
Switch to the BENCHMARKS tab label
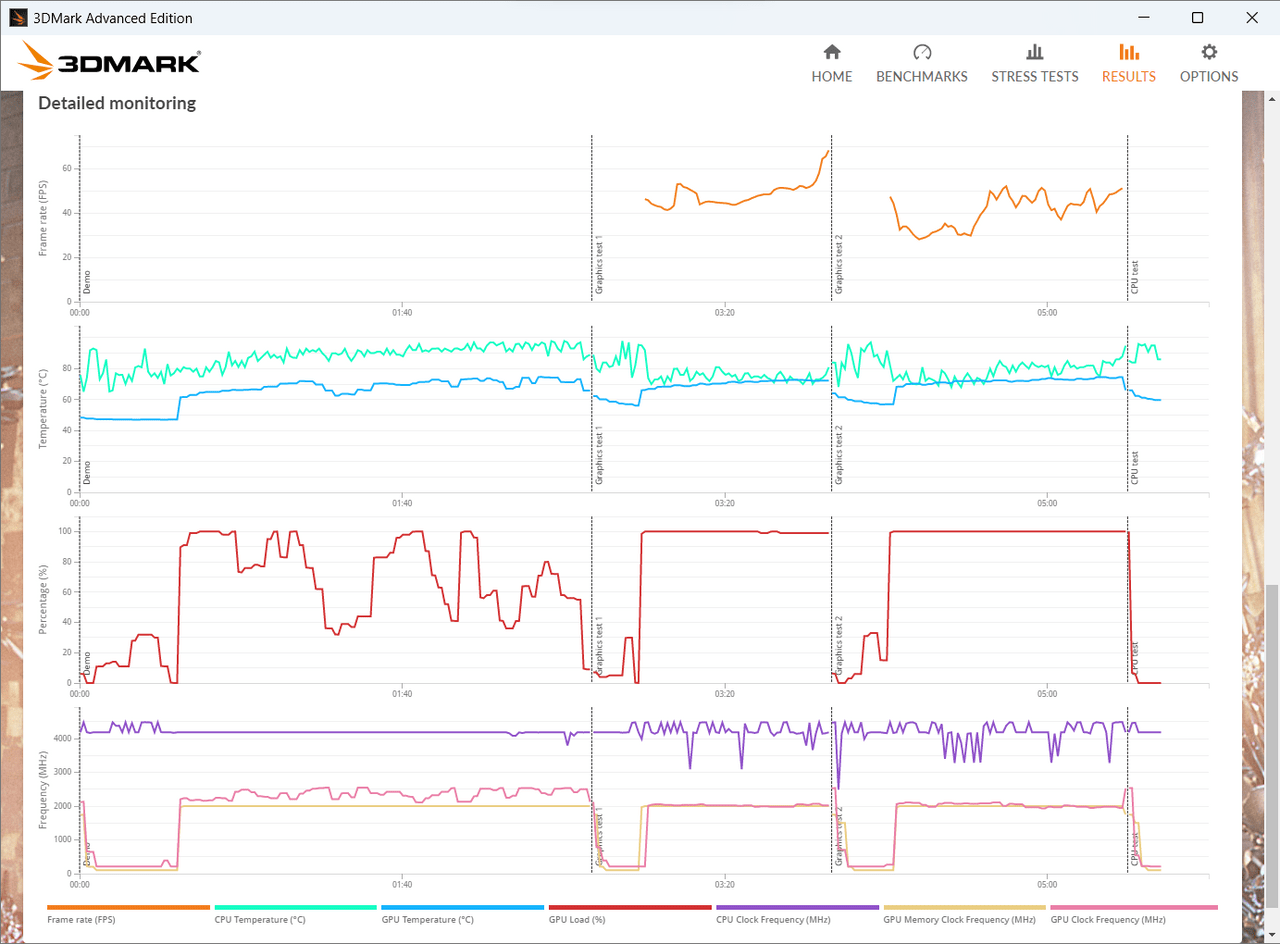coord(922,77)
